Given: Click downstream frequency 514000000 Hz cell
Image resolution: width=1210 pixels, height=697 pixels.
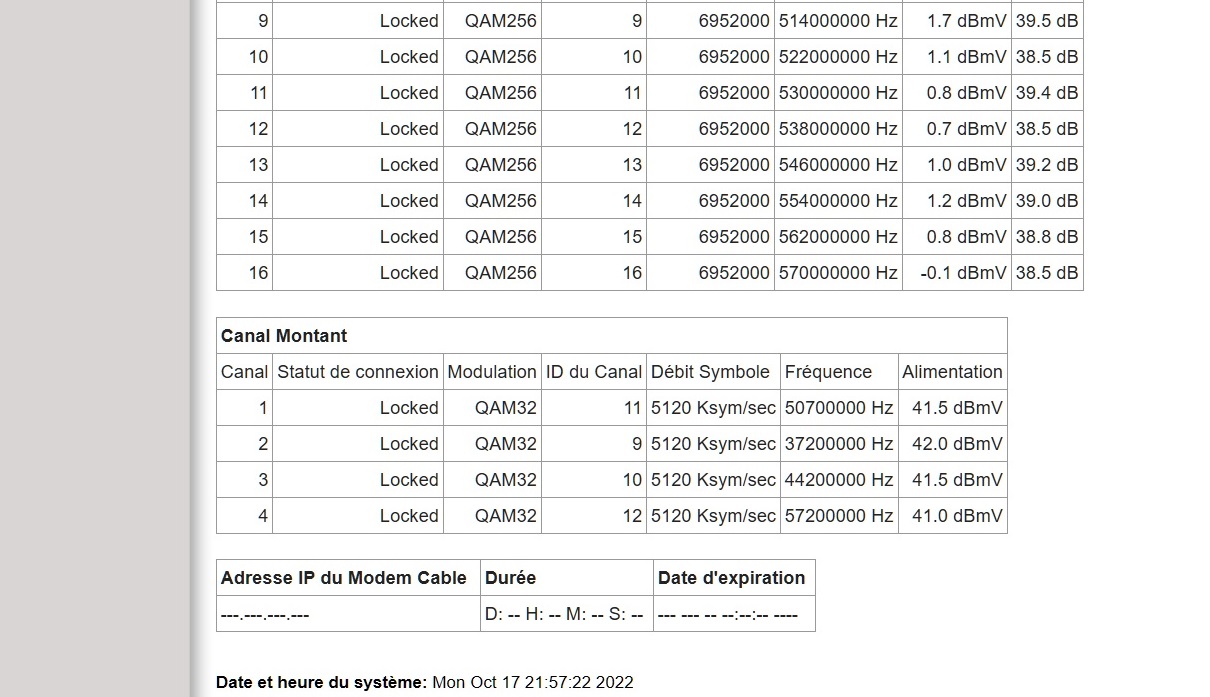Looking at the screenshot, I should [838, 21].
